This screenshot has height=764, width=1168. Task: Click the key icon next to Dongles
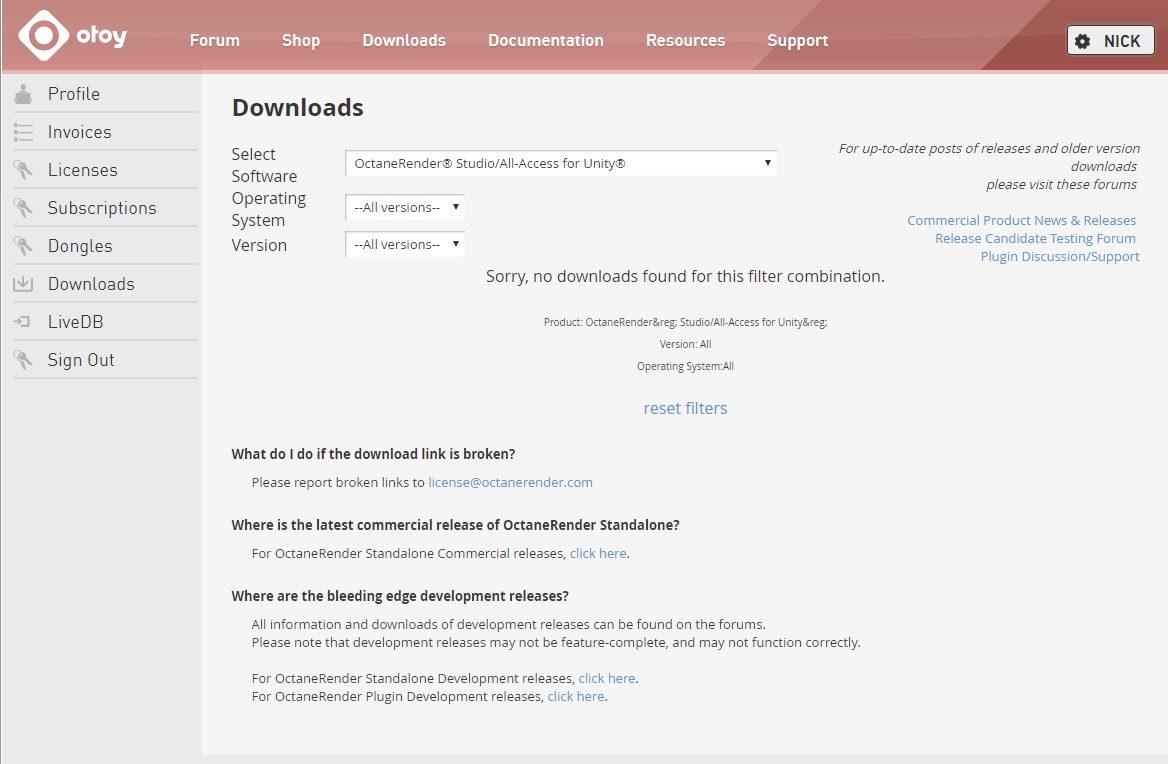pos(24,246)
